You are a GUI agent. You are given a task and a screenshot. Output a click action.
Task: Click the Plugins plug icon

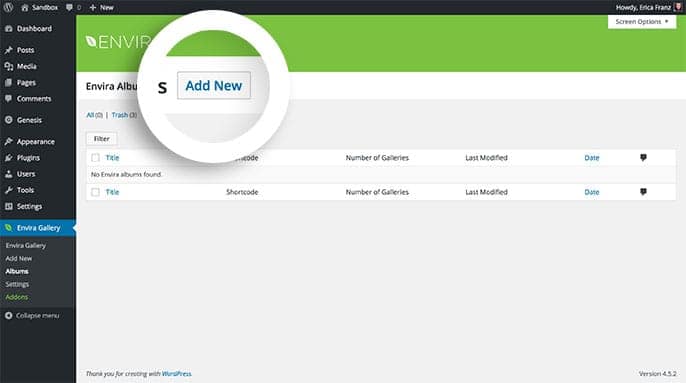coord(8,158)
